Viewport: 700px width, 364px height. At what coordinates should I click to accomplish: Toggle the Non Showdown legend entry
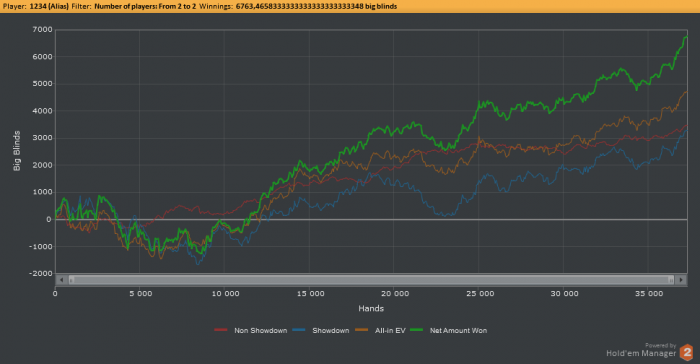(250, 331)
